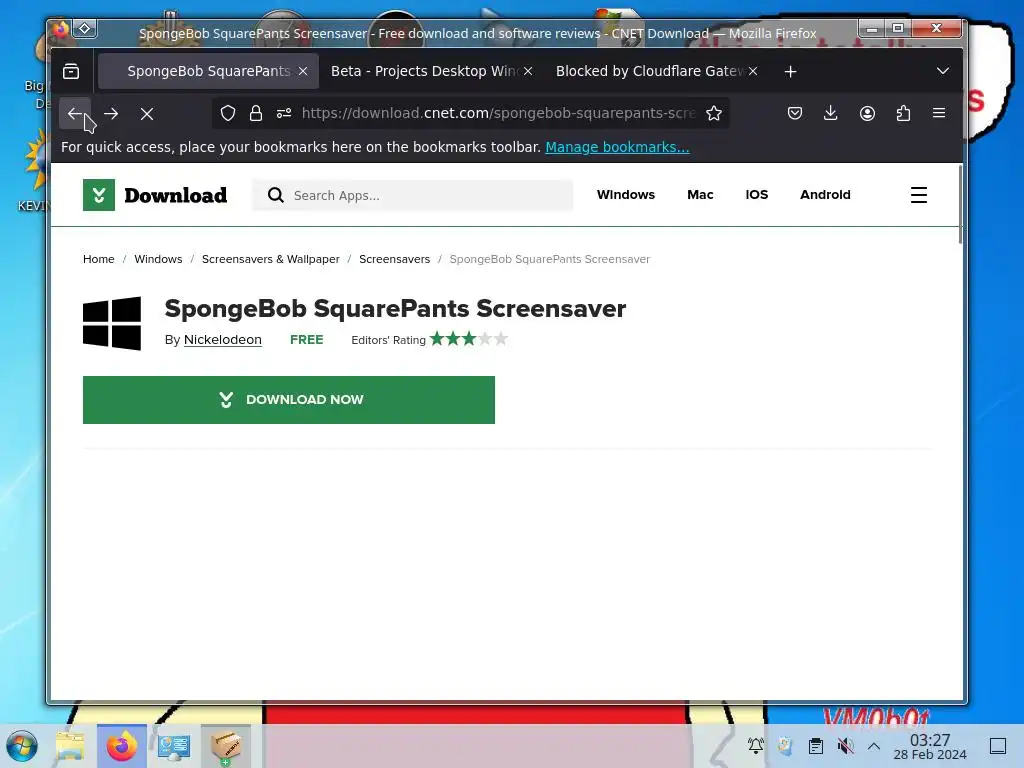Click the padlock site security icon
Viewport: 1024px width, 768px height.
tap(256, 114)
